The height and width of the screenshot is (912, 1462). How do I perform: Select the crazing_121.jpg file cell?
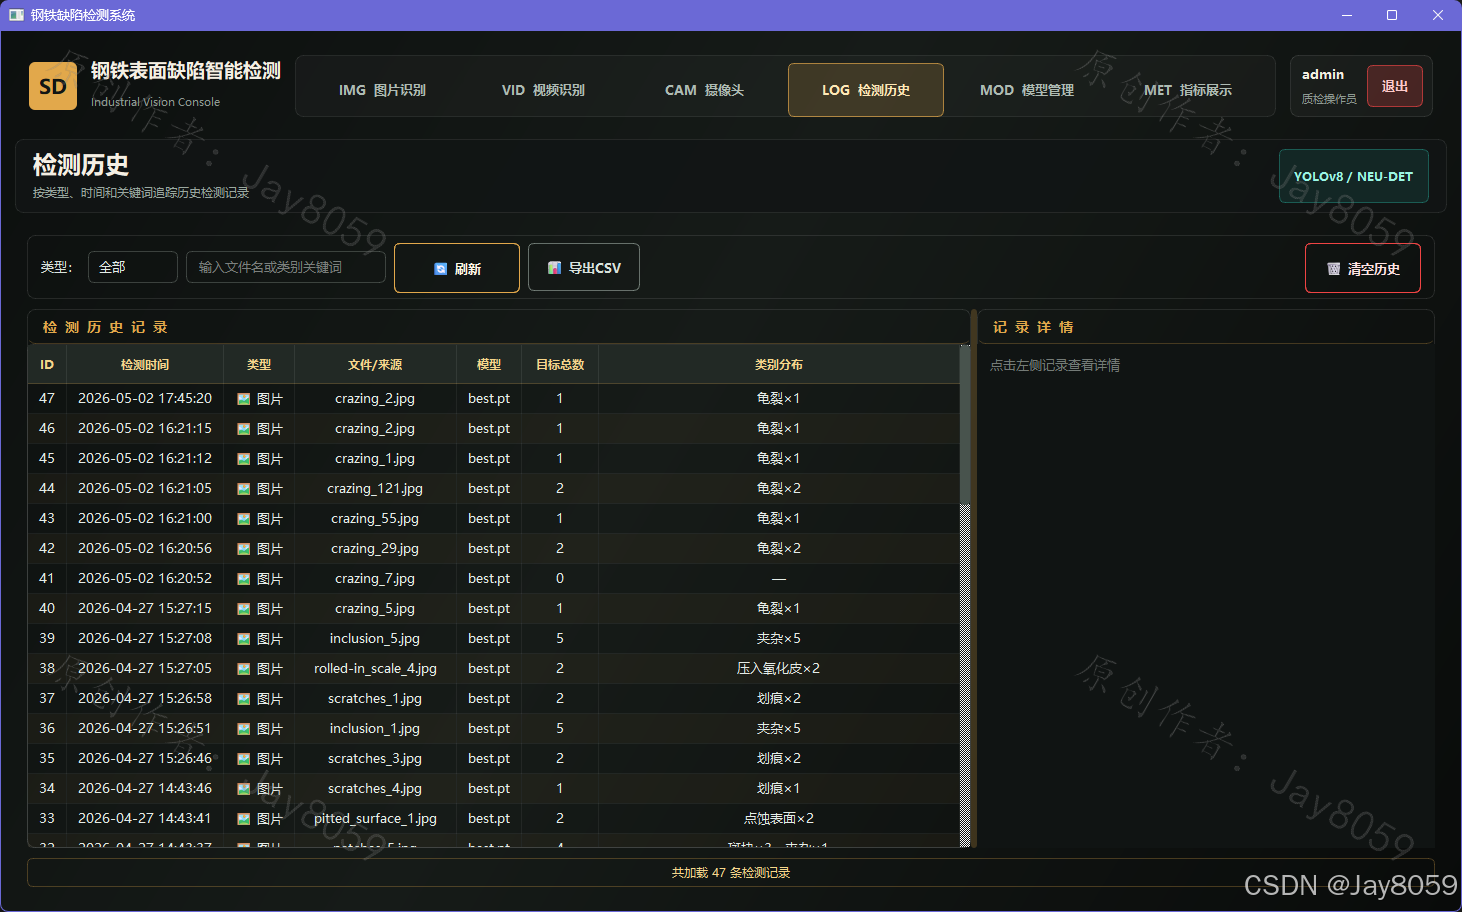(375, 488)
